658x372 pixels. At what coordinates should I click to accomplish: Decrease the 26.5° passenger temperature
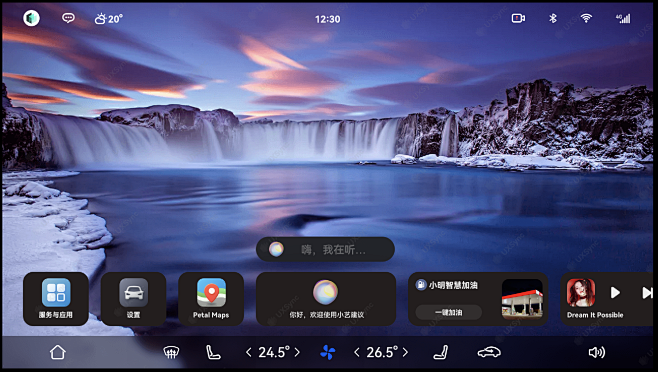(357, 352)
